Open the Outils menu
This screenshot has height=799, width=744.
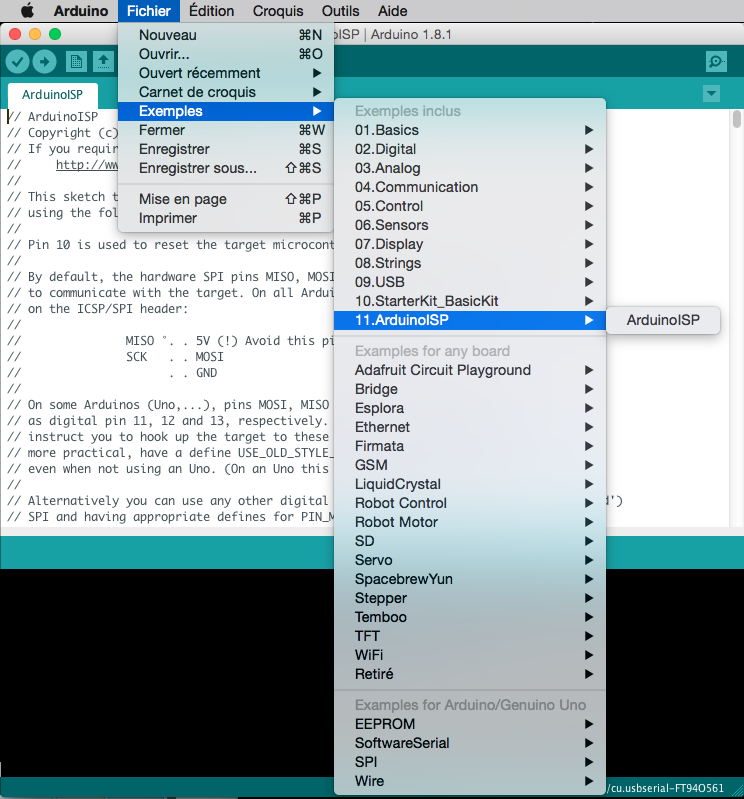coord(340,11)
